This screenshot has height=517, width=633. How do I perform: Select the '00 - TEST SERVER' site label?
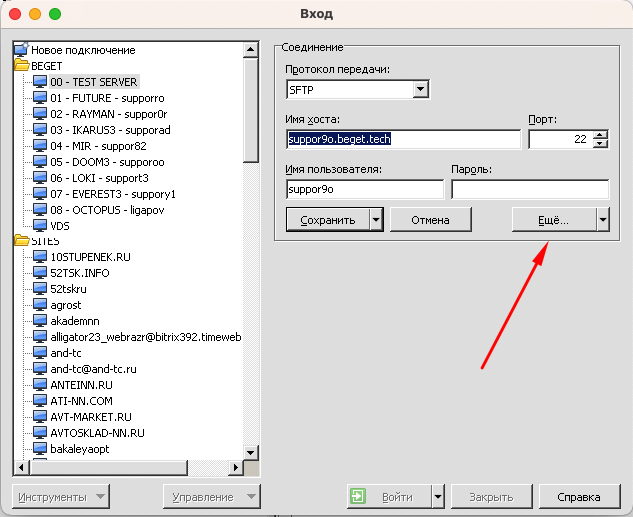[x=94, y=82]
